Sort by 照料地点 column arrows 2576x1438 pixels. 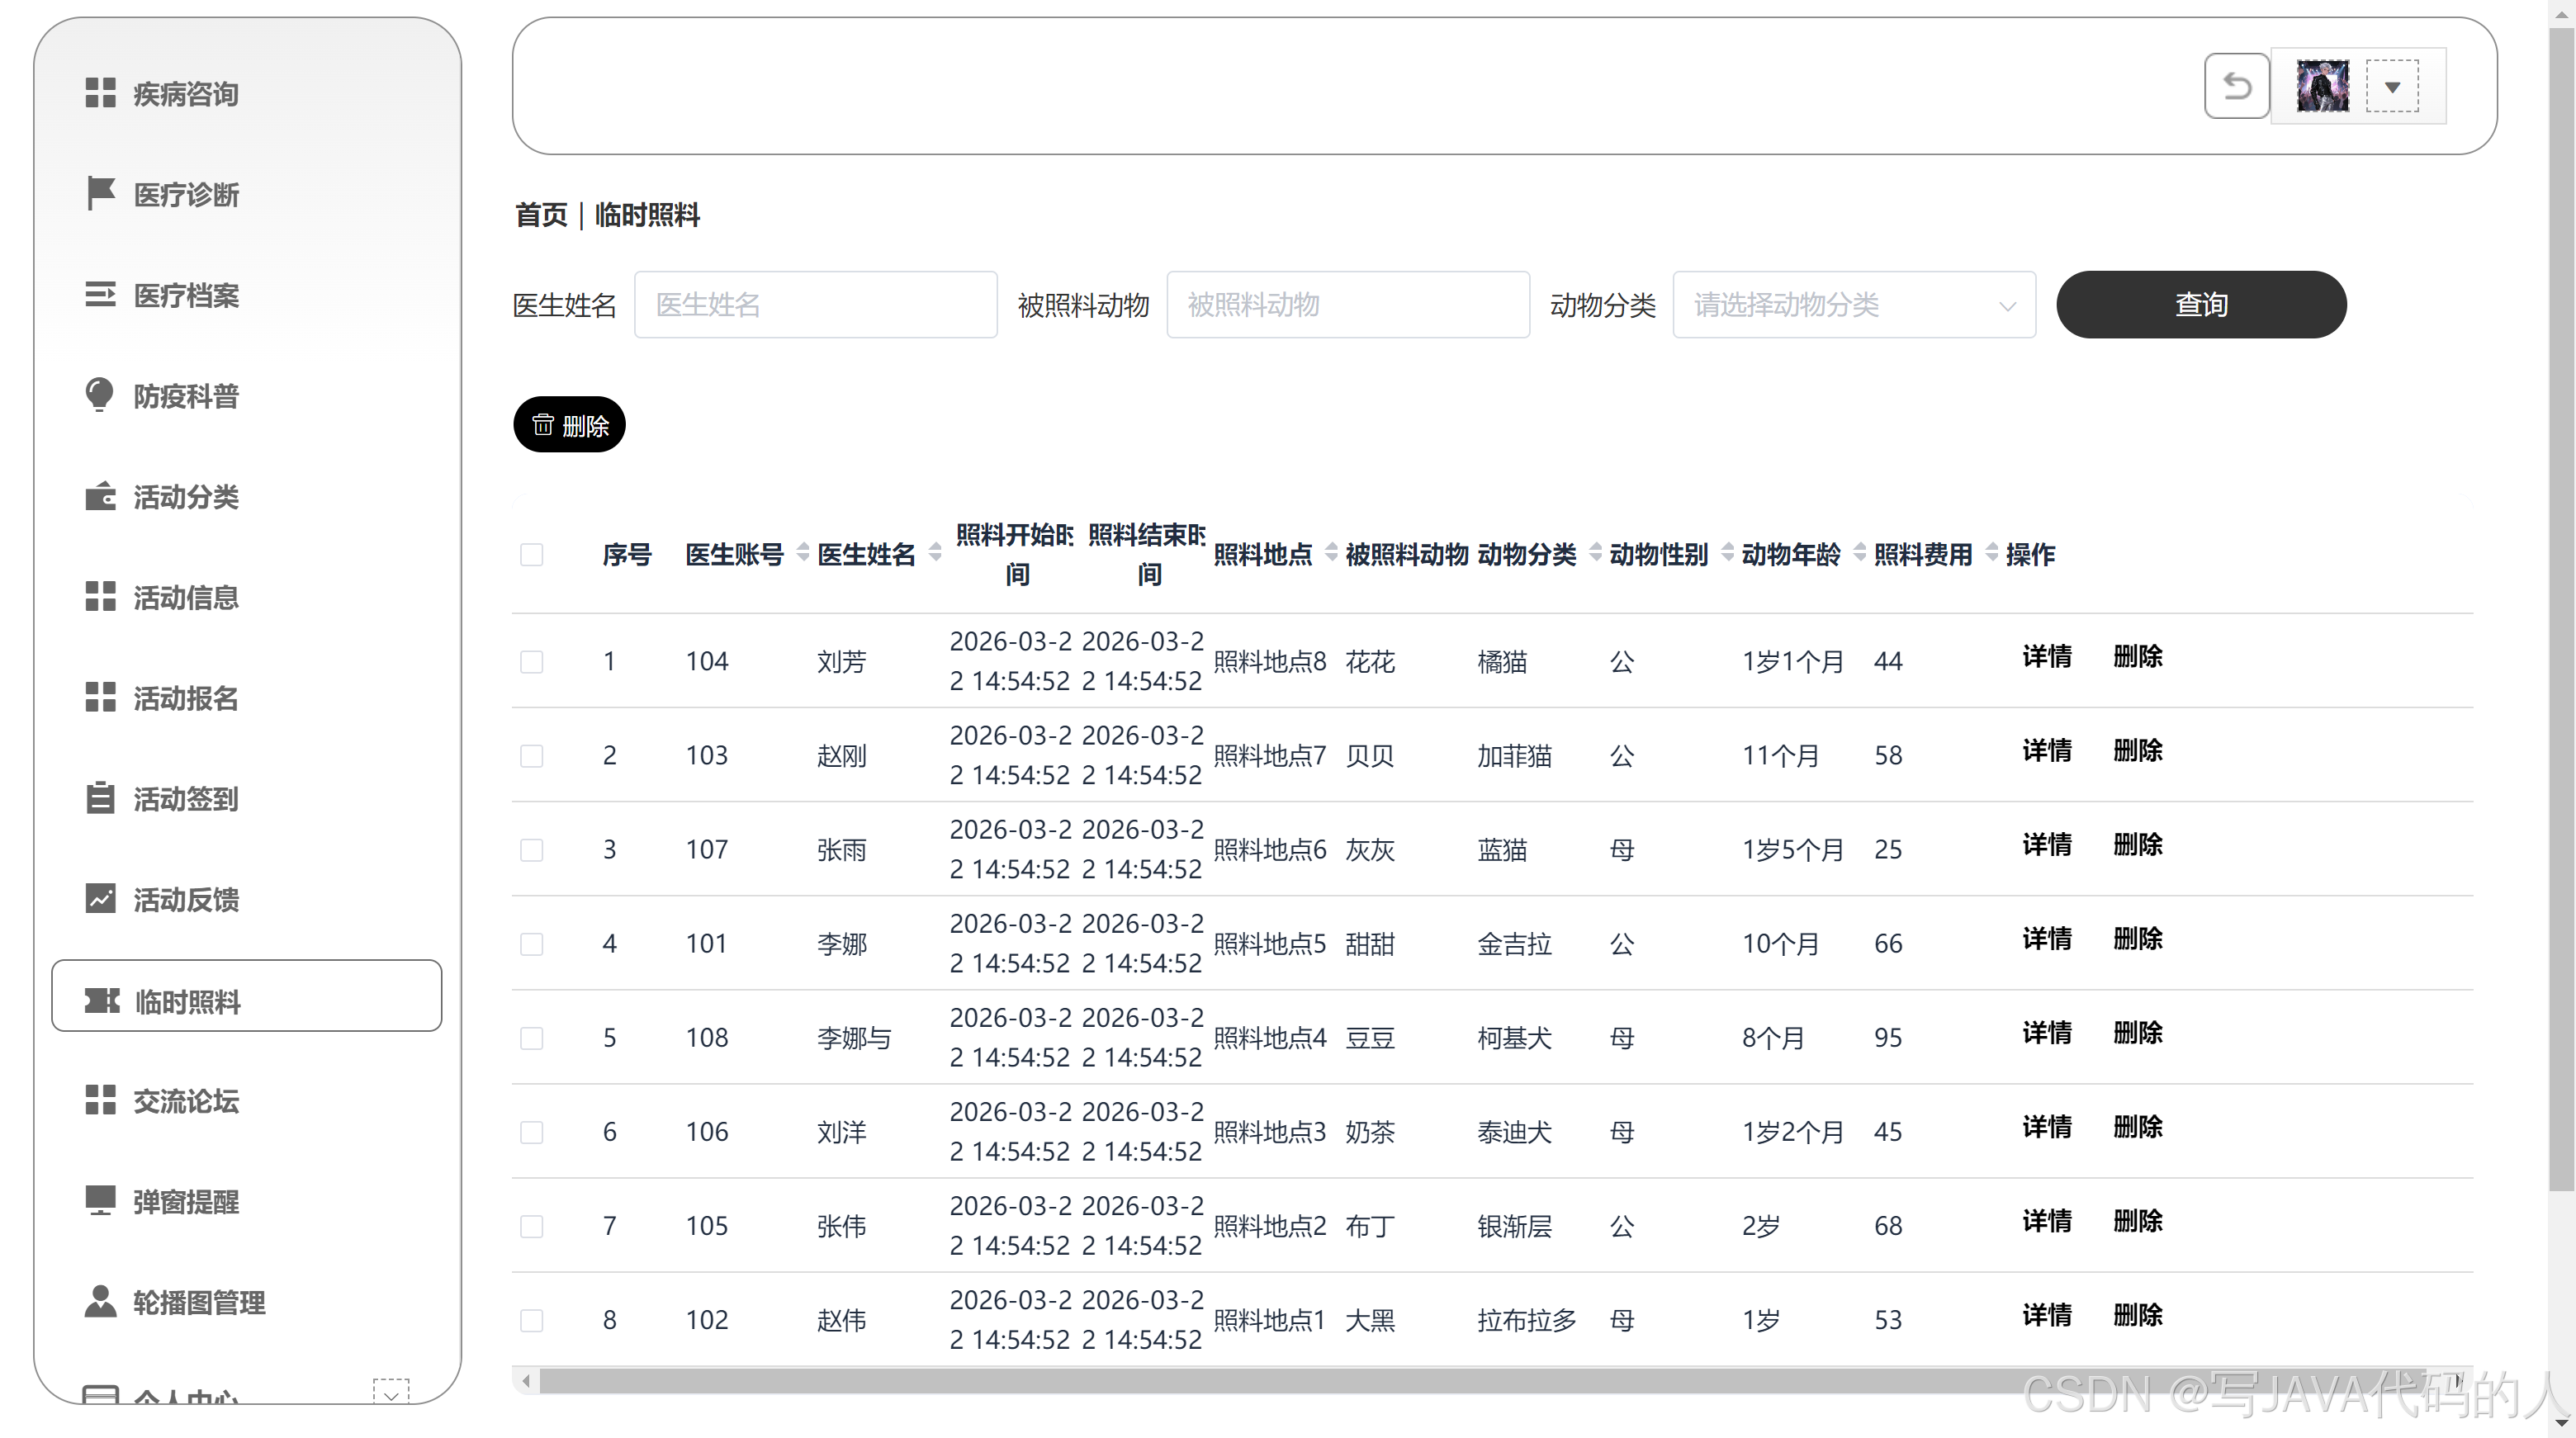(1331, 553)
